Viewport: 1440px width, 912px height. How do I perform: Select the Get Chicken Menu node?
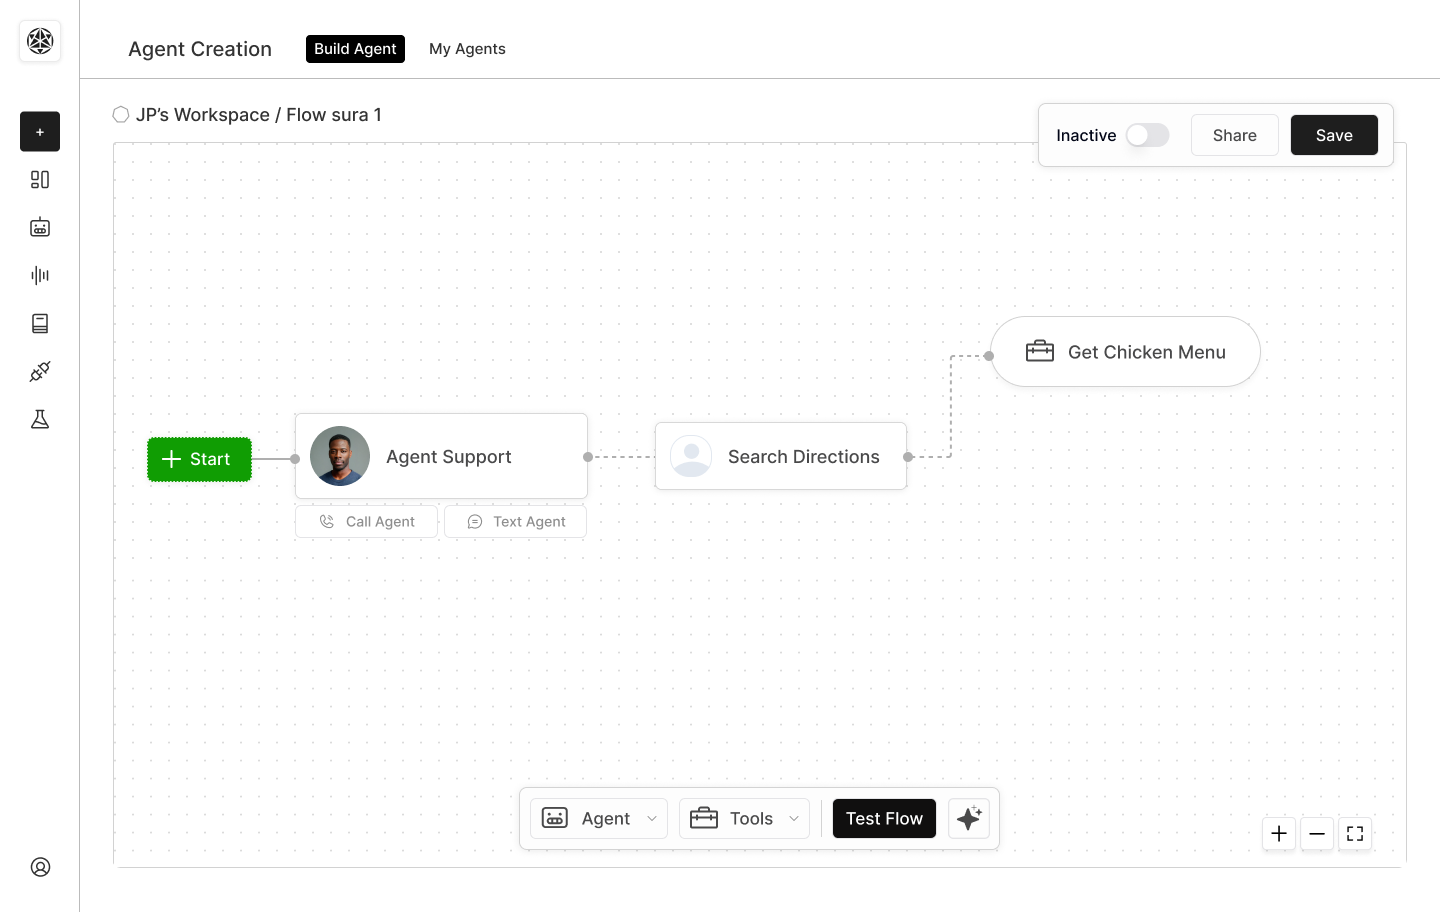tap(1125, 352)
